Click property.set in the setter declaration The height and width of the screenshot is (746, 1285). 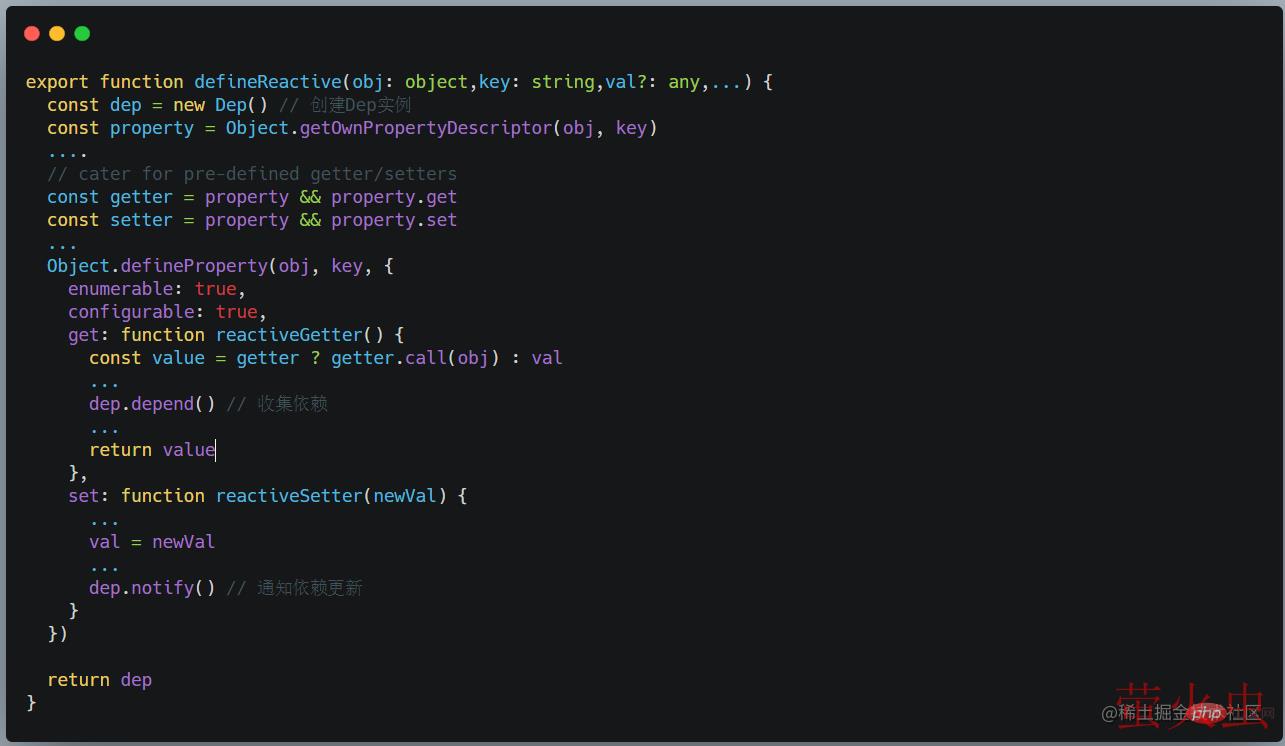(x=394, y=220)
